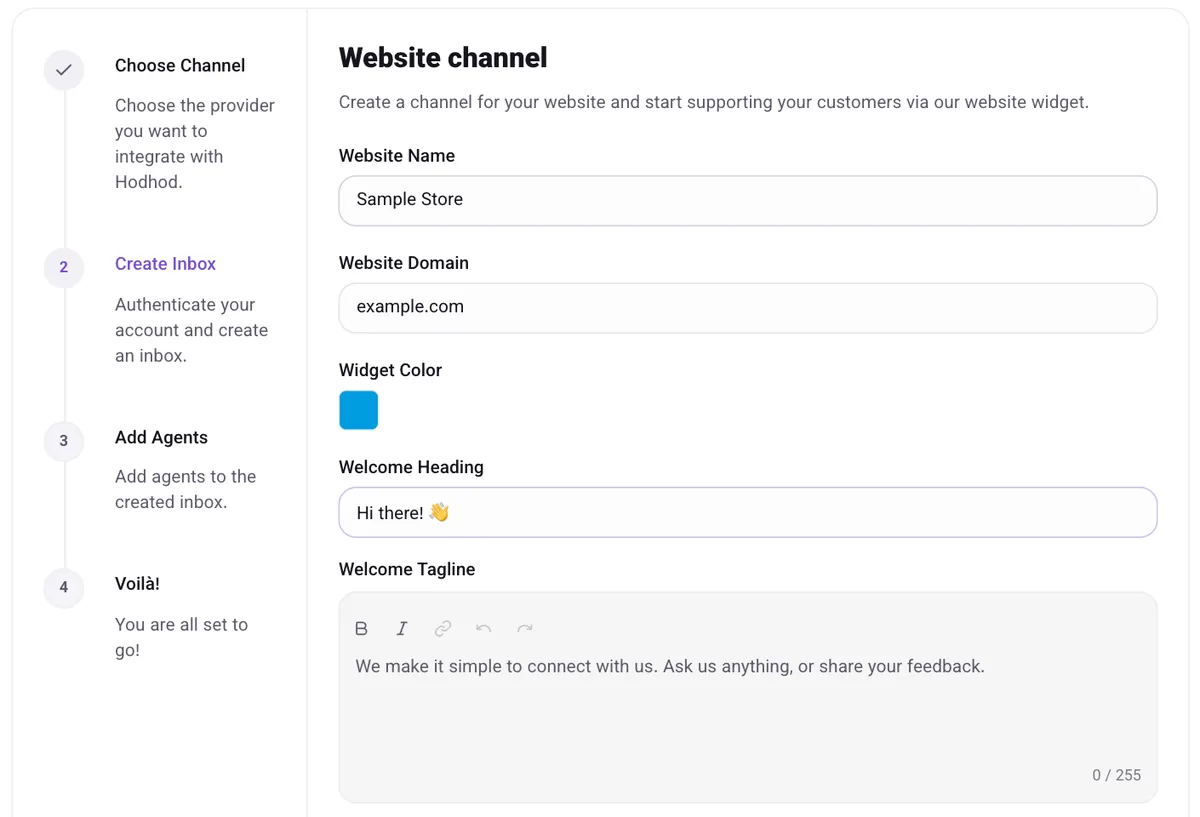Toggle bold in Welcome Tagline editor

coord(362,628)
